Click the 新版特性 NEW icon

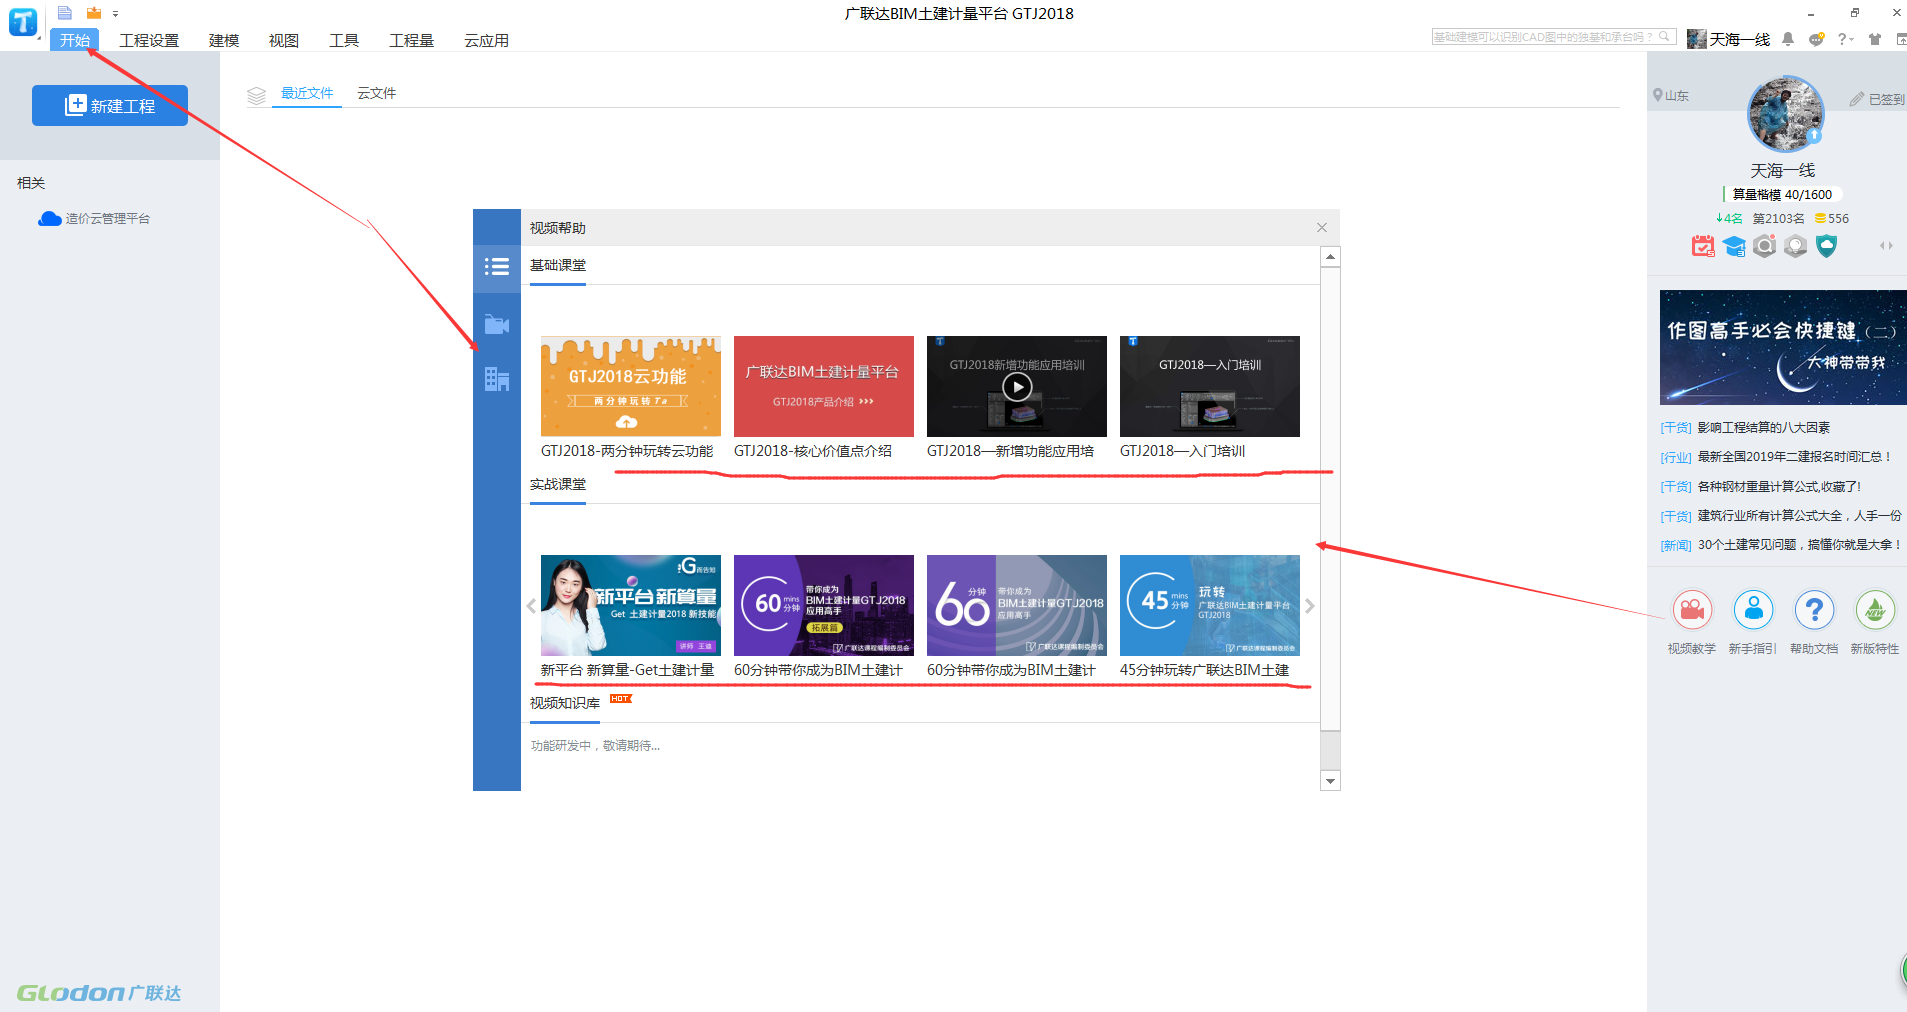pos(1875,609)
